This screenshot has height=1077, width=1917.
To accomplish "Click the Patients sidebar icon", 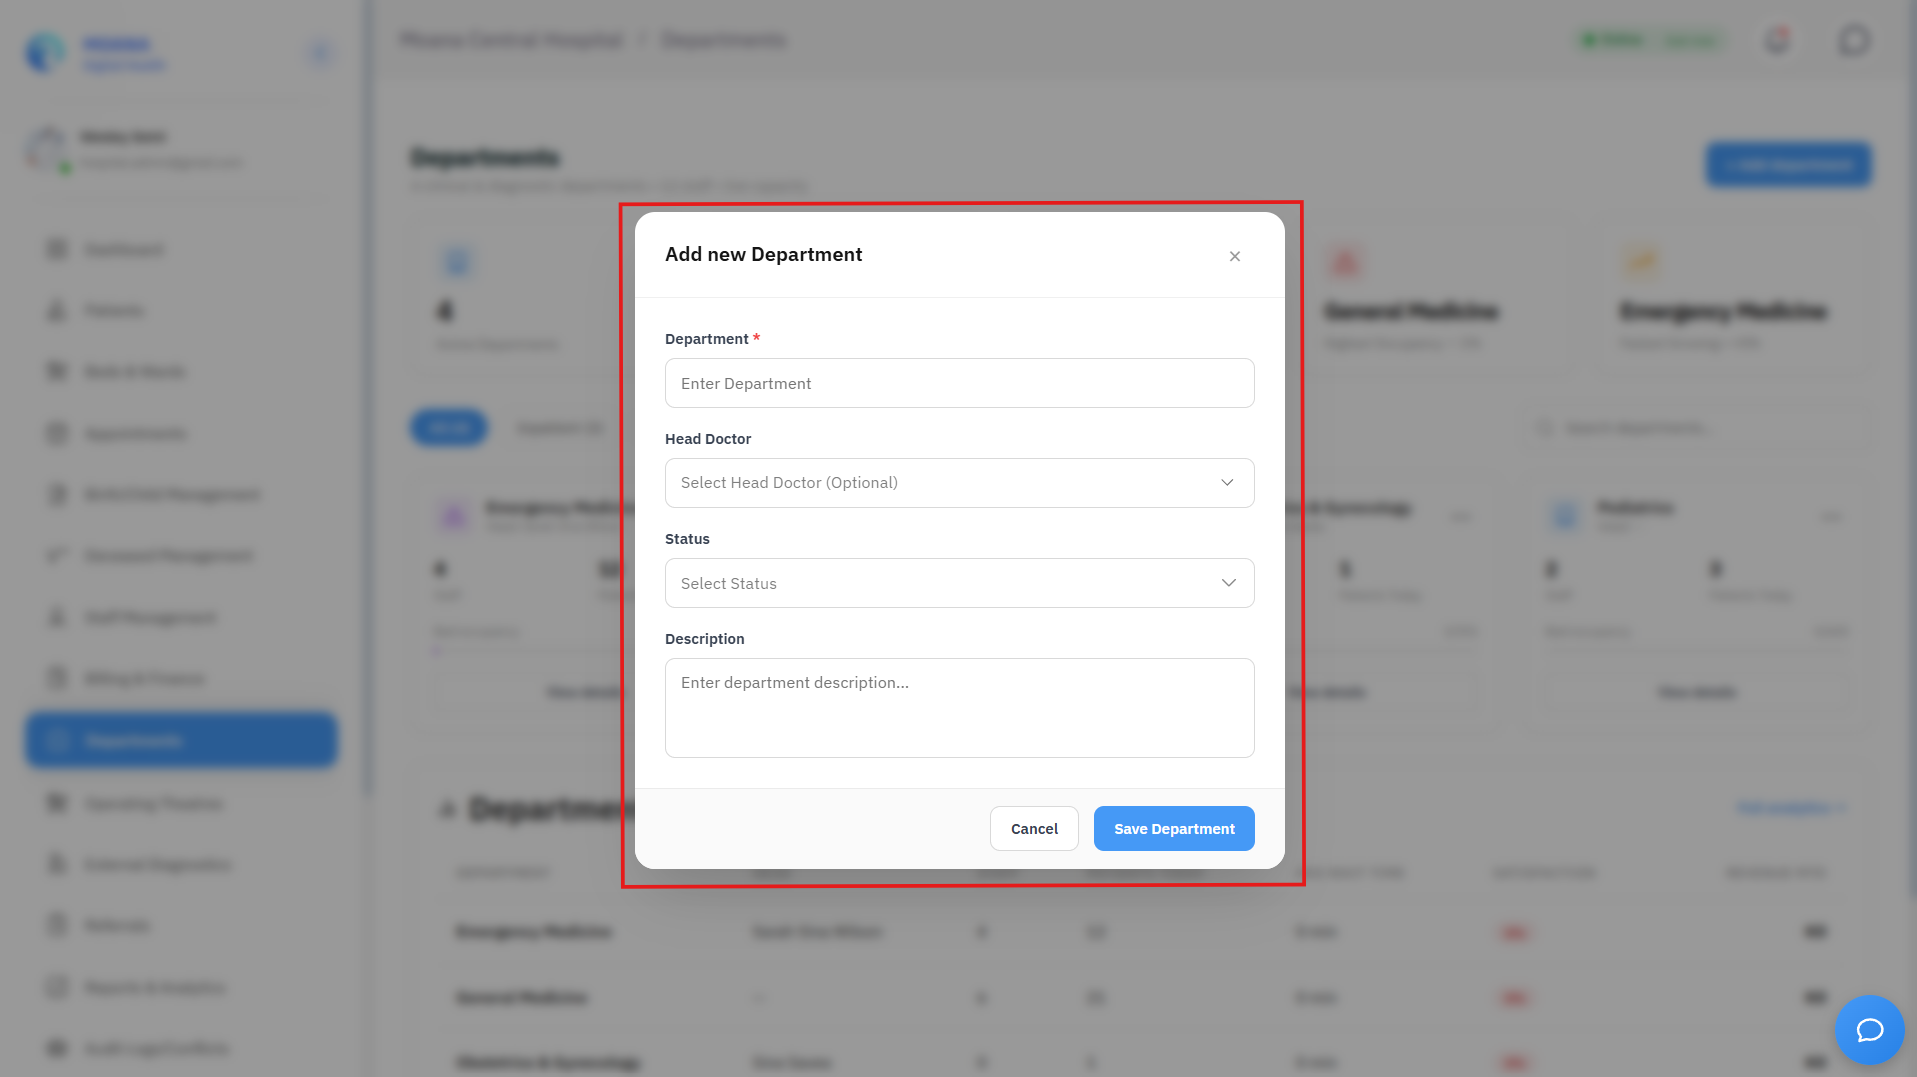I will pos(57,311).
